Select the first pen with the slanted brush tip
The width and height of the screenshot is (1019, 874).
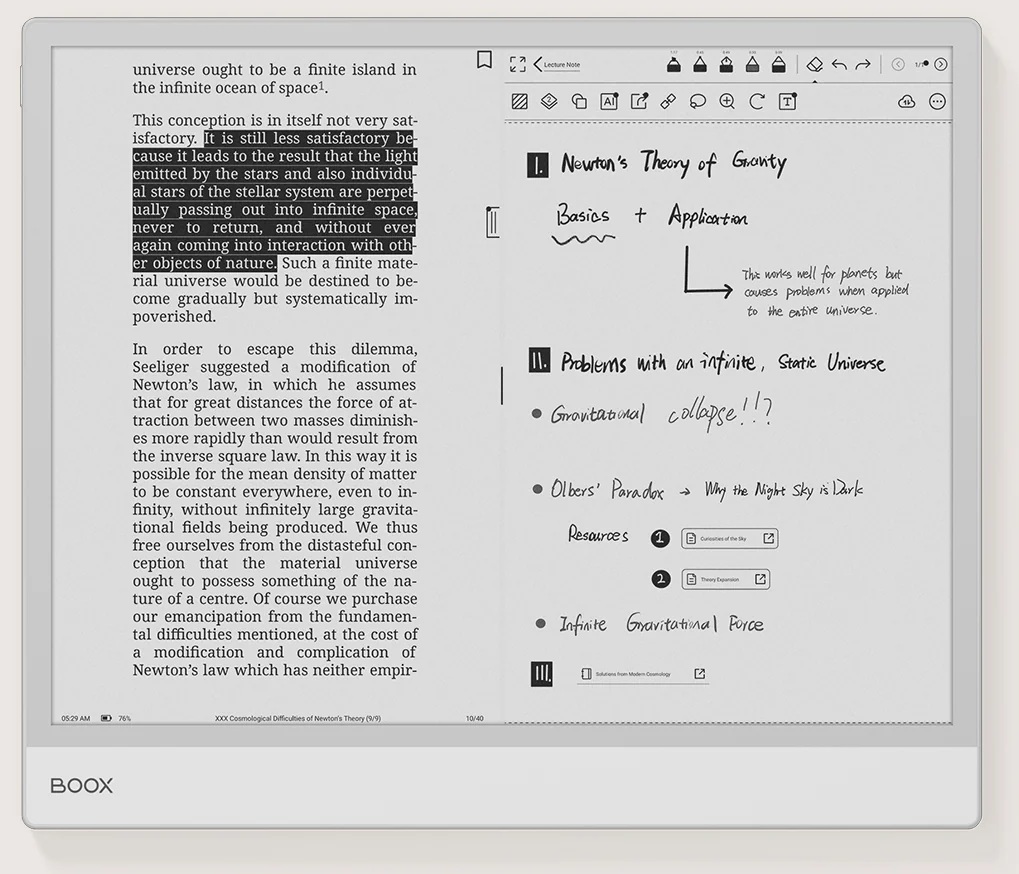click(674, 64)
